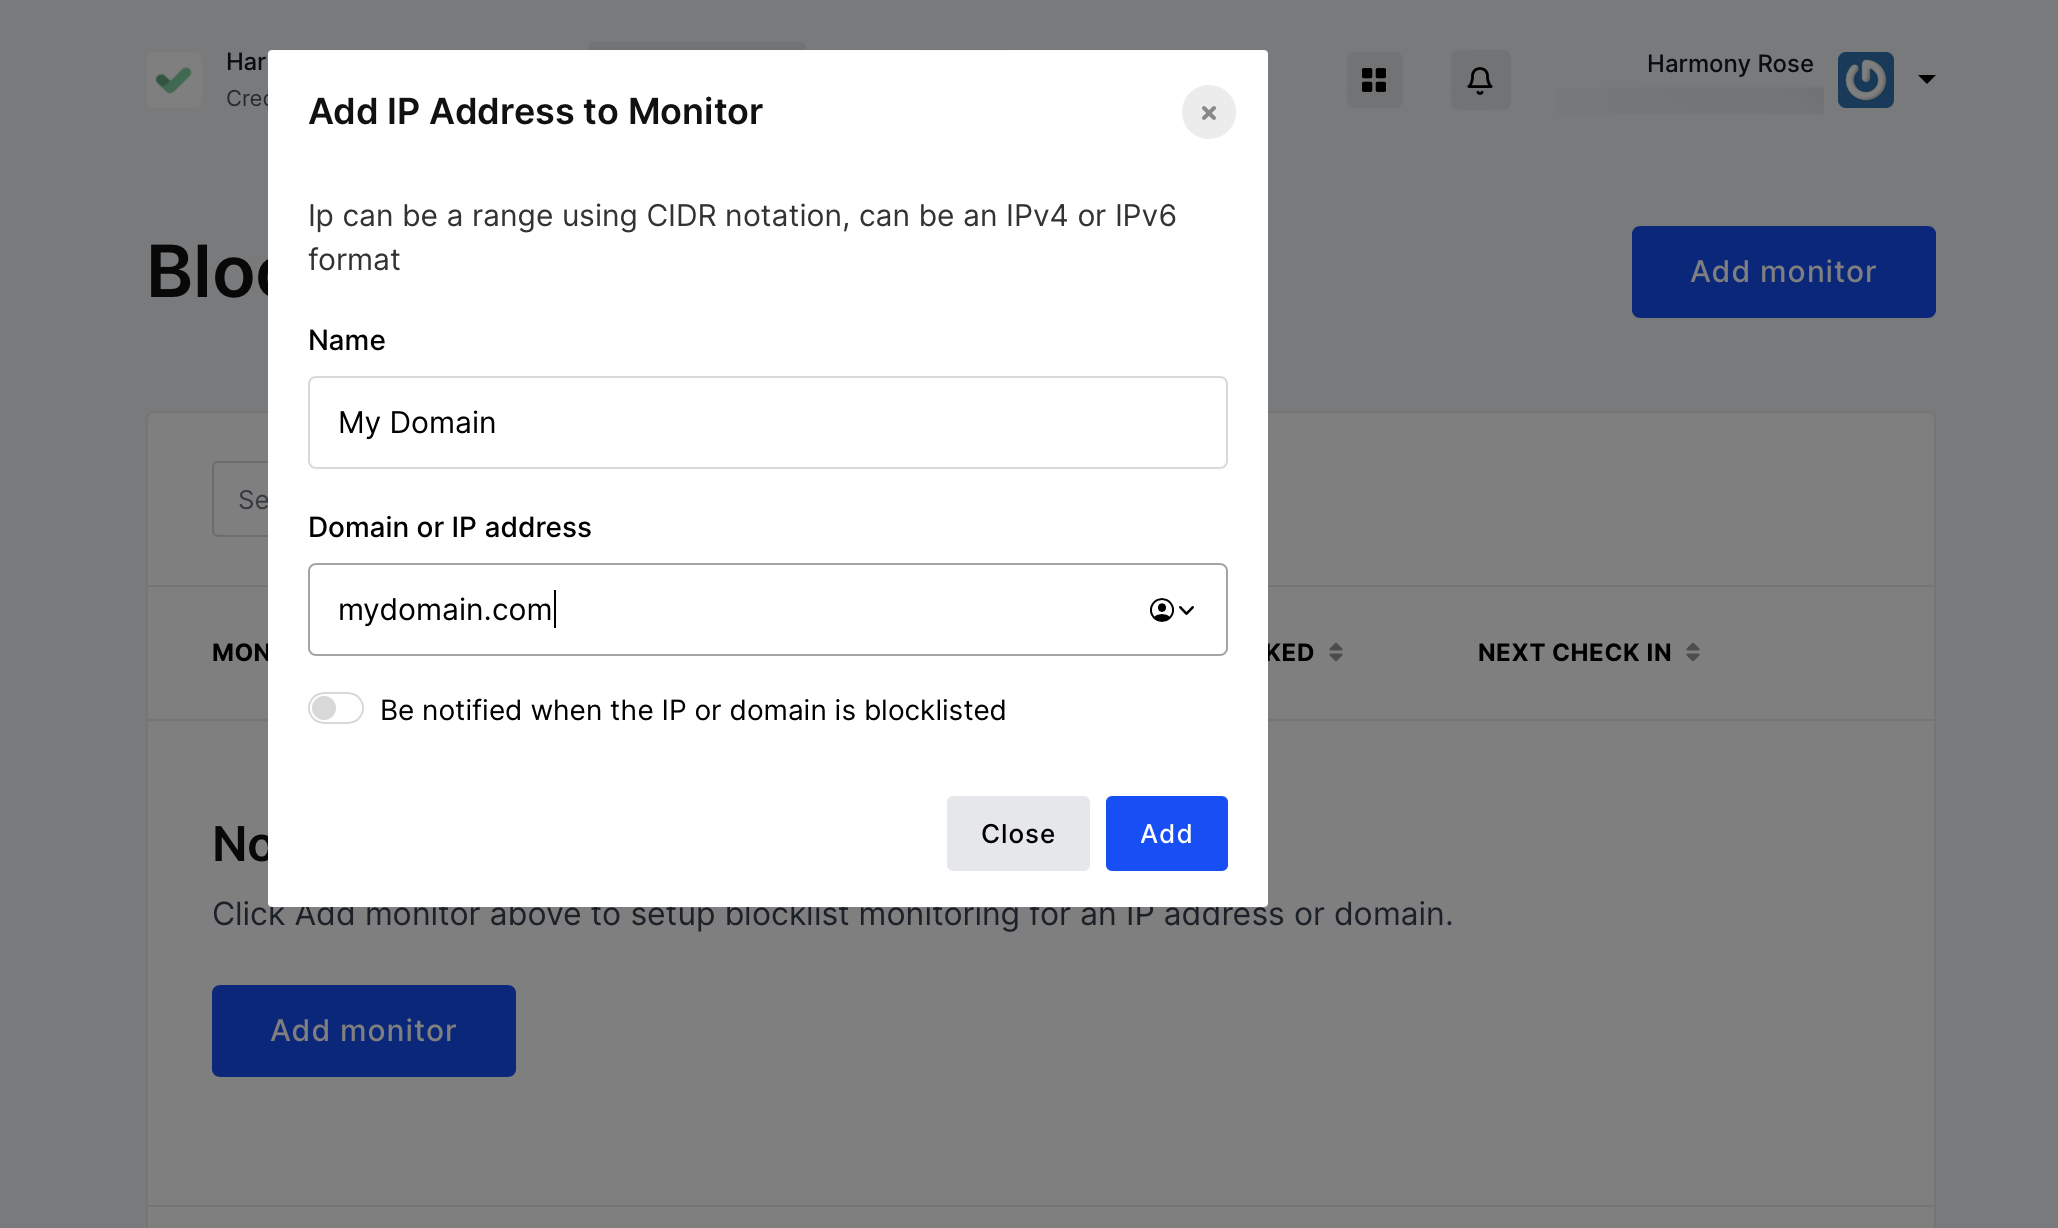This screenshot has width=2058, height=1228.
Task: Click the Close button in dialog
Action: point(1017,833)
